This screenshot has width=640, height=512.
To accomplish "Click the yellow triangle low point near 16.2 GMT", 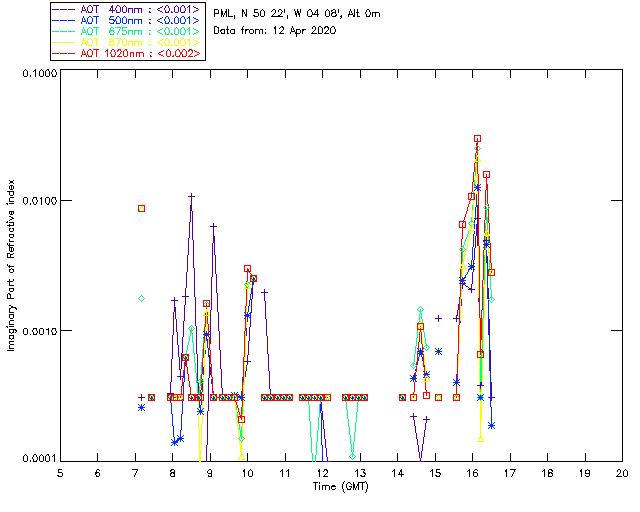I will 480,439.
